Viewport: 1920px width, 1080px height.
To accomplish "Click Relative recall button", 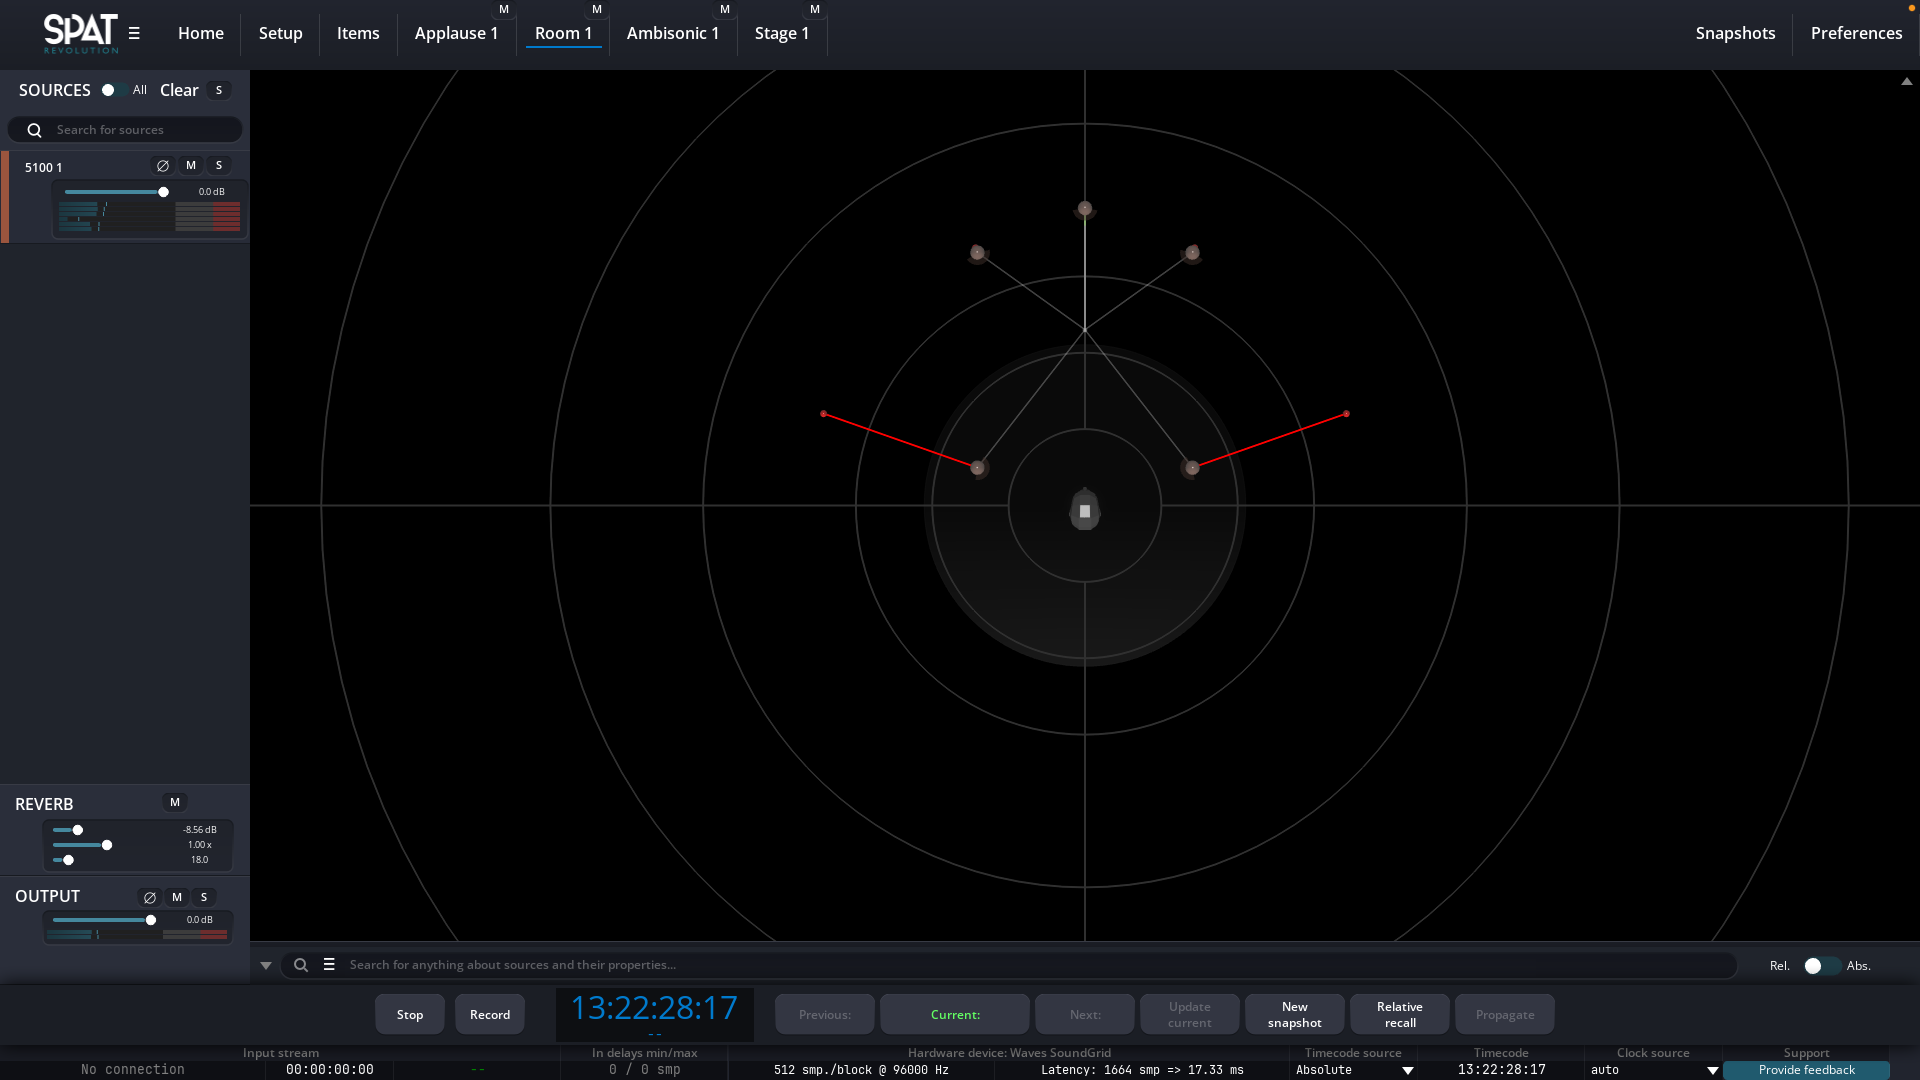I will click(1400, 1014).
